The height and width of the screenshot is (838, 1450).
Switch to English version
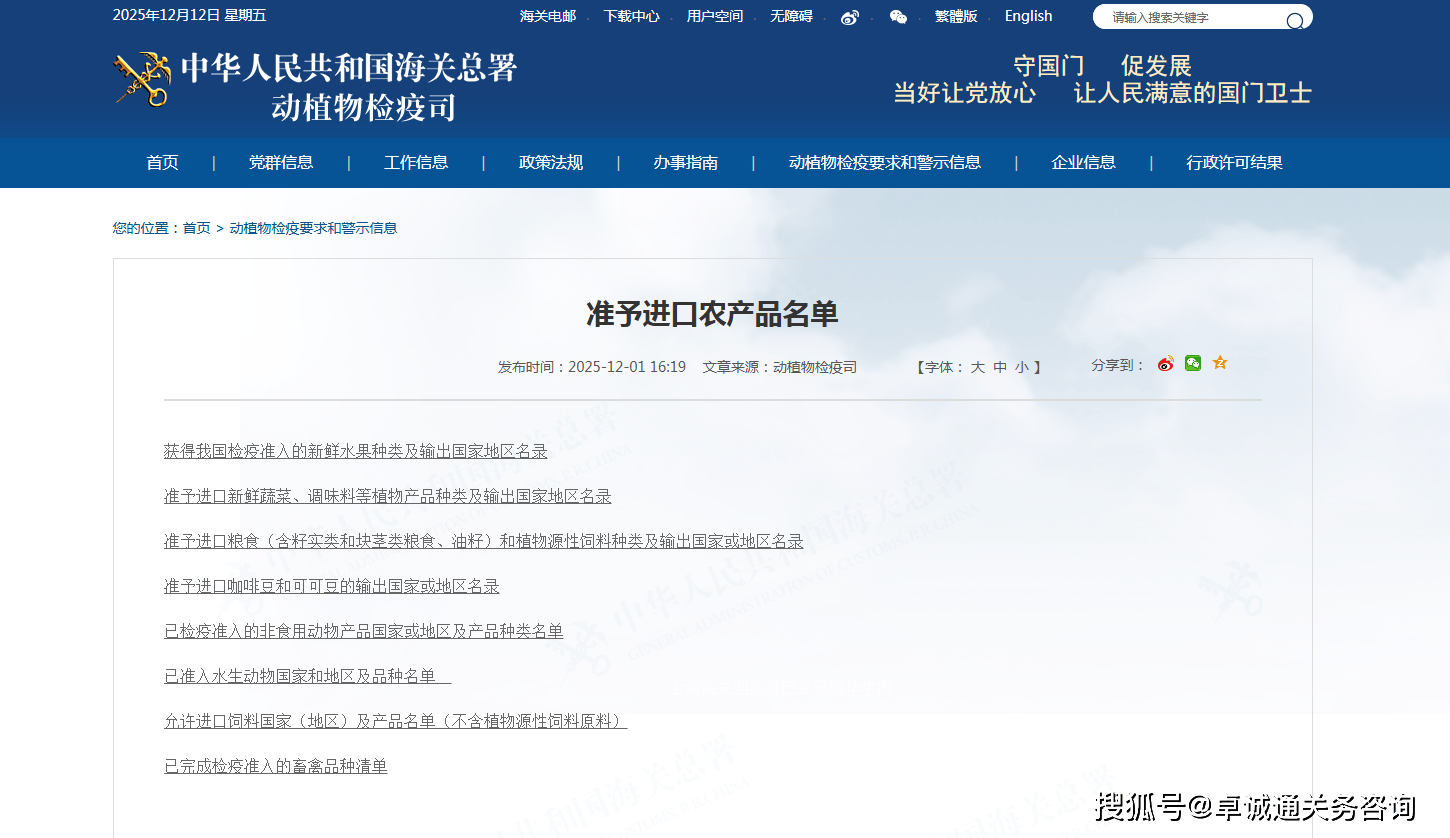pyautogui.click(x=1028, y=16)
